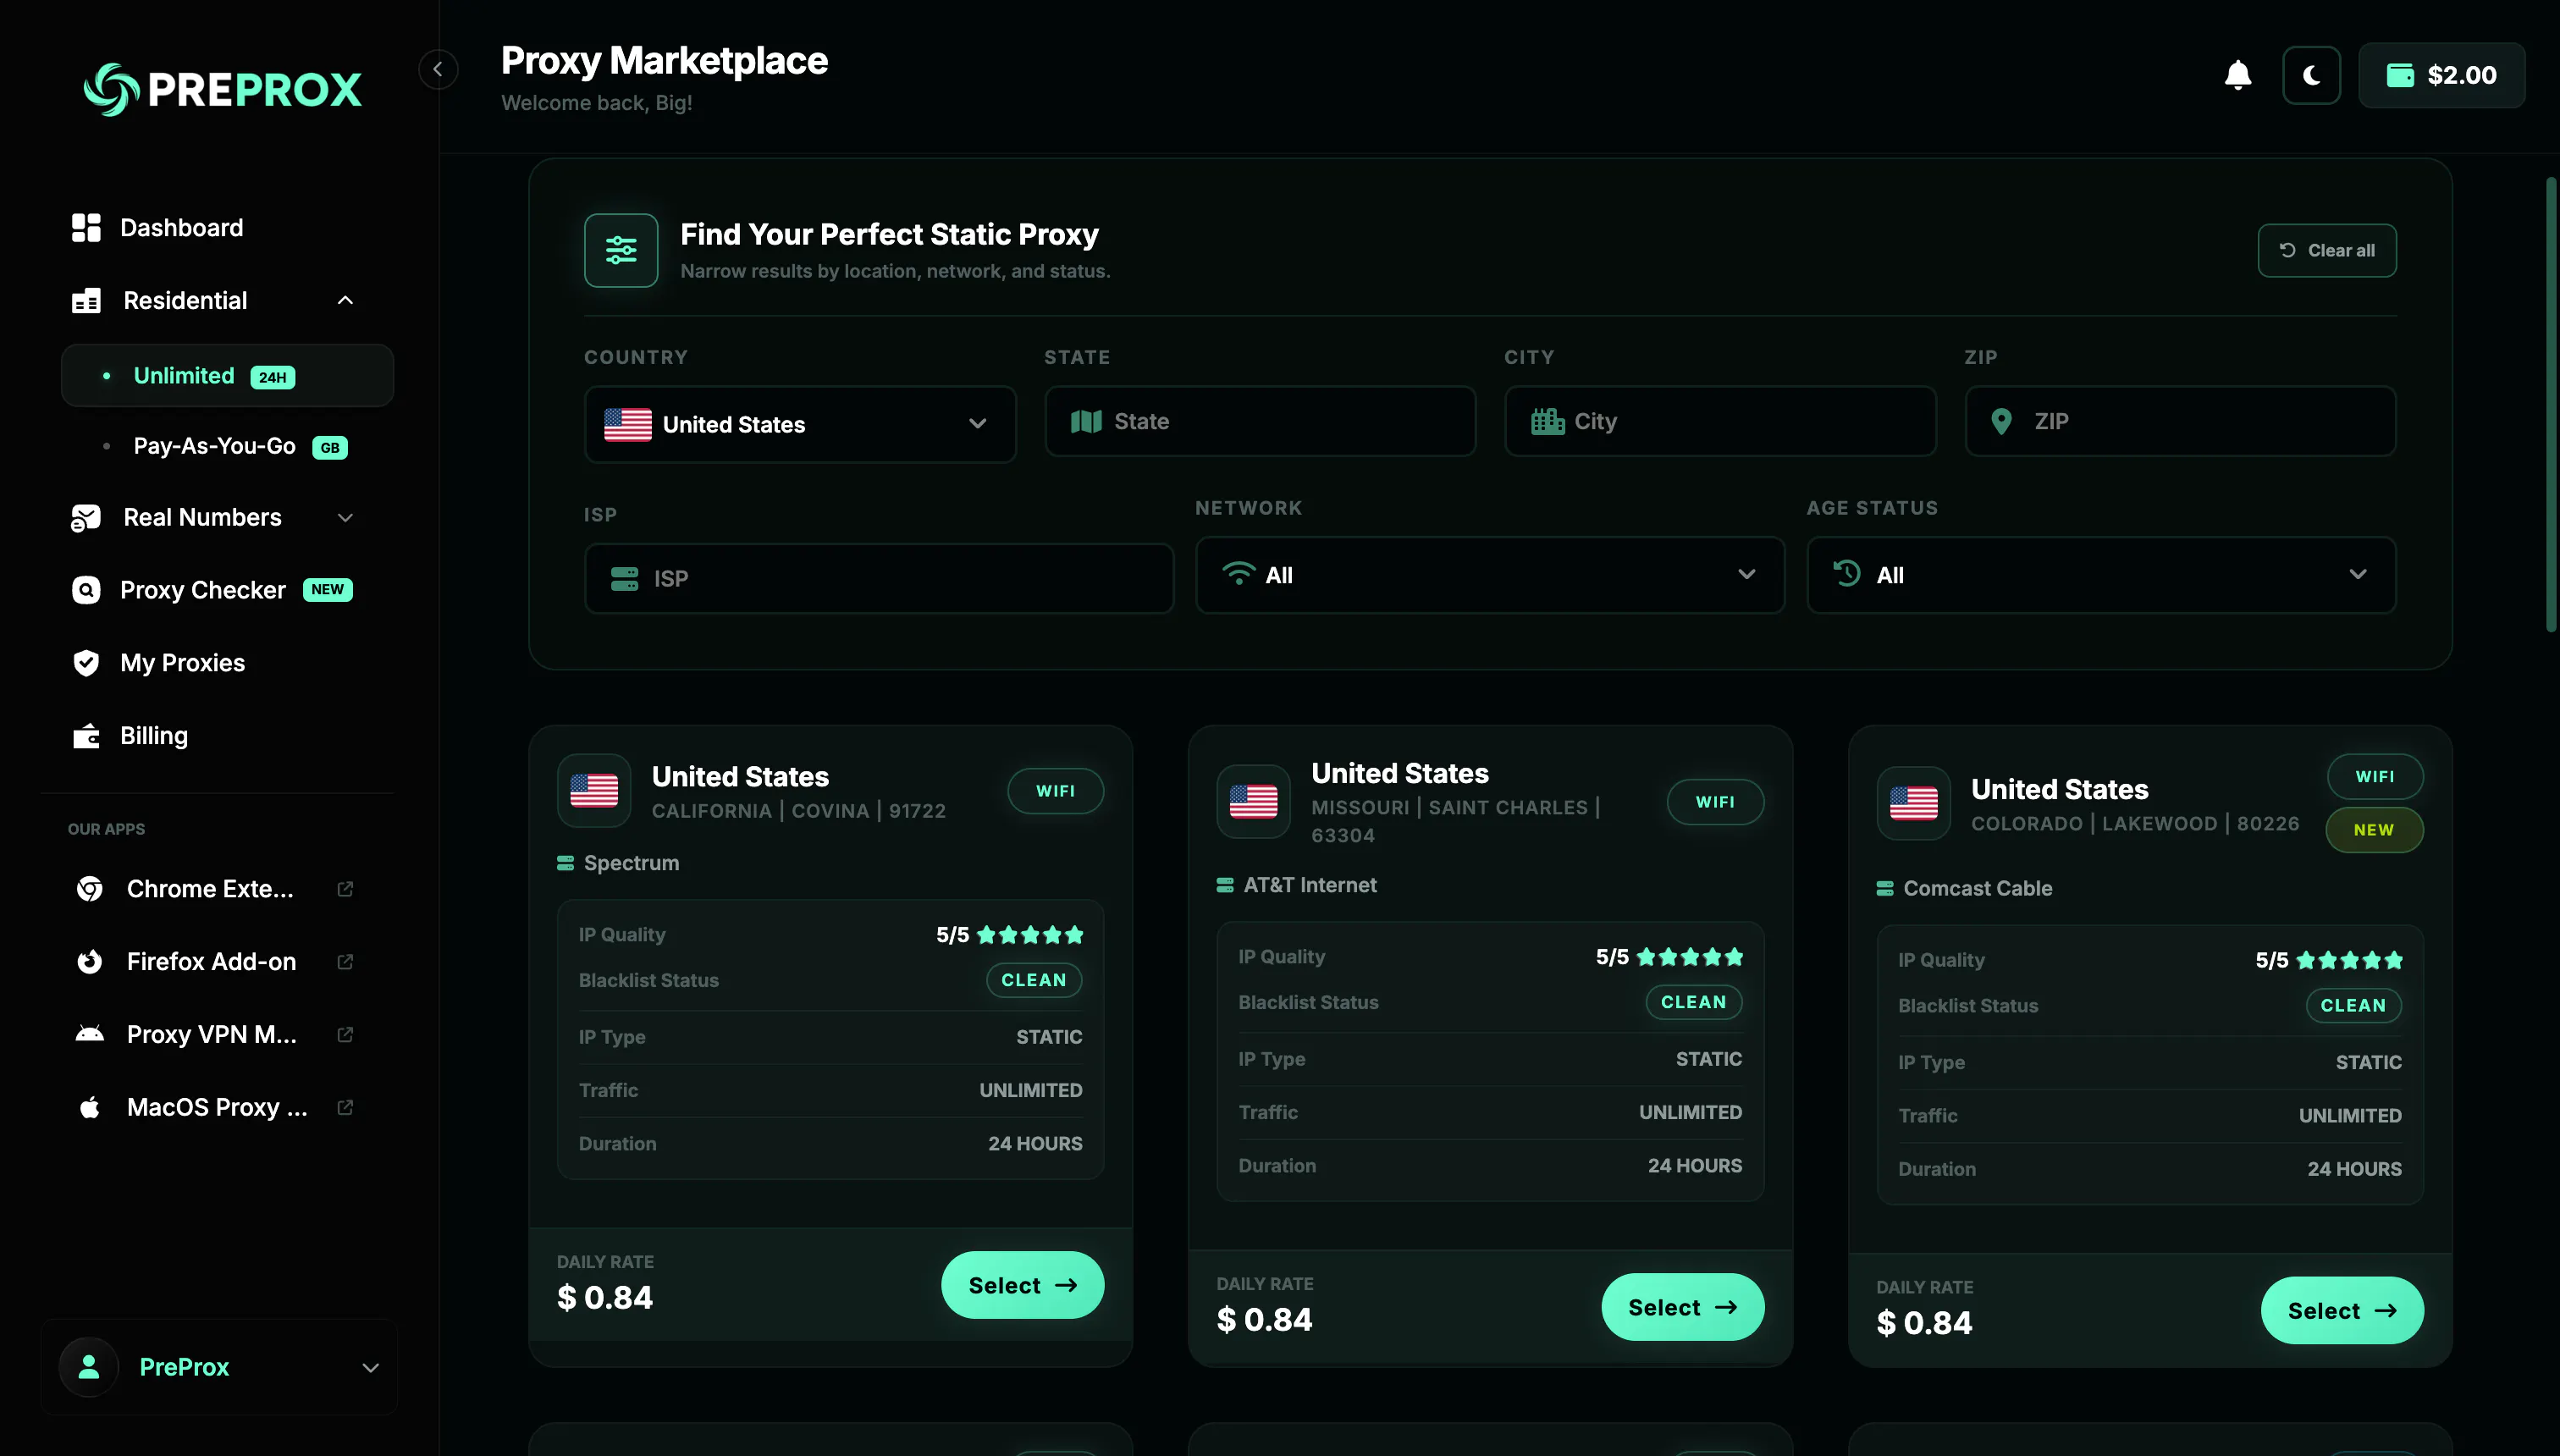The image size is (2560, 1456).
Task: Click the five-star rating on Comcast card
Action: (2349, 960)
